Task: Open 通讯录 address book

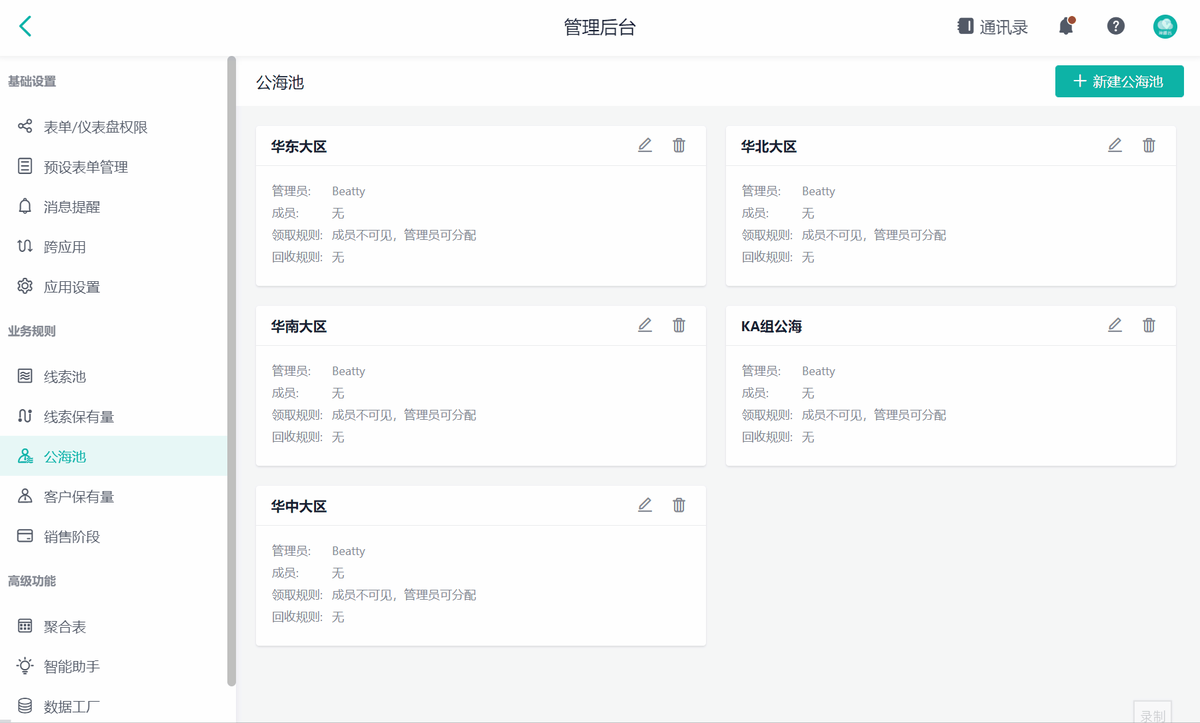Action: pyautogui.click(x=992, y=27)
